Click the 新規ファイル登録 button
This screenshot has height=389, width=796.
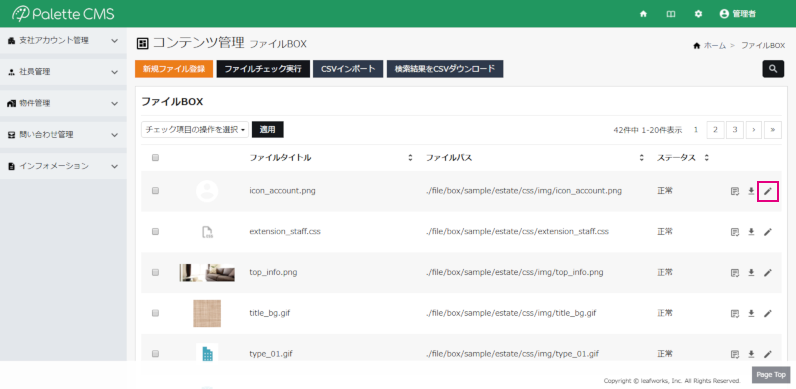click(x=174, y=69)
